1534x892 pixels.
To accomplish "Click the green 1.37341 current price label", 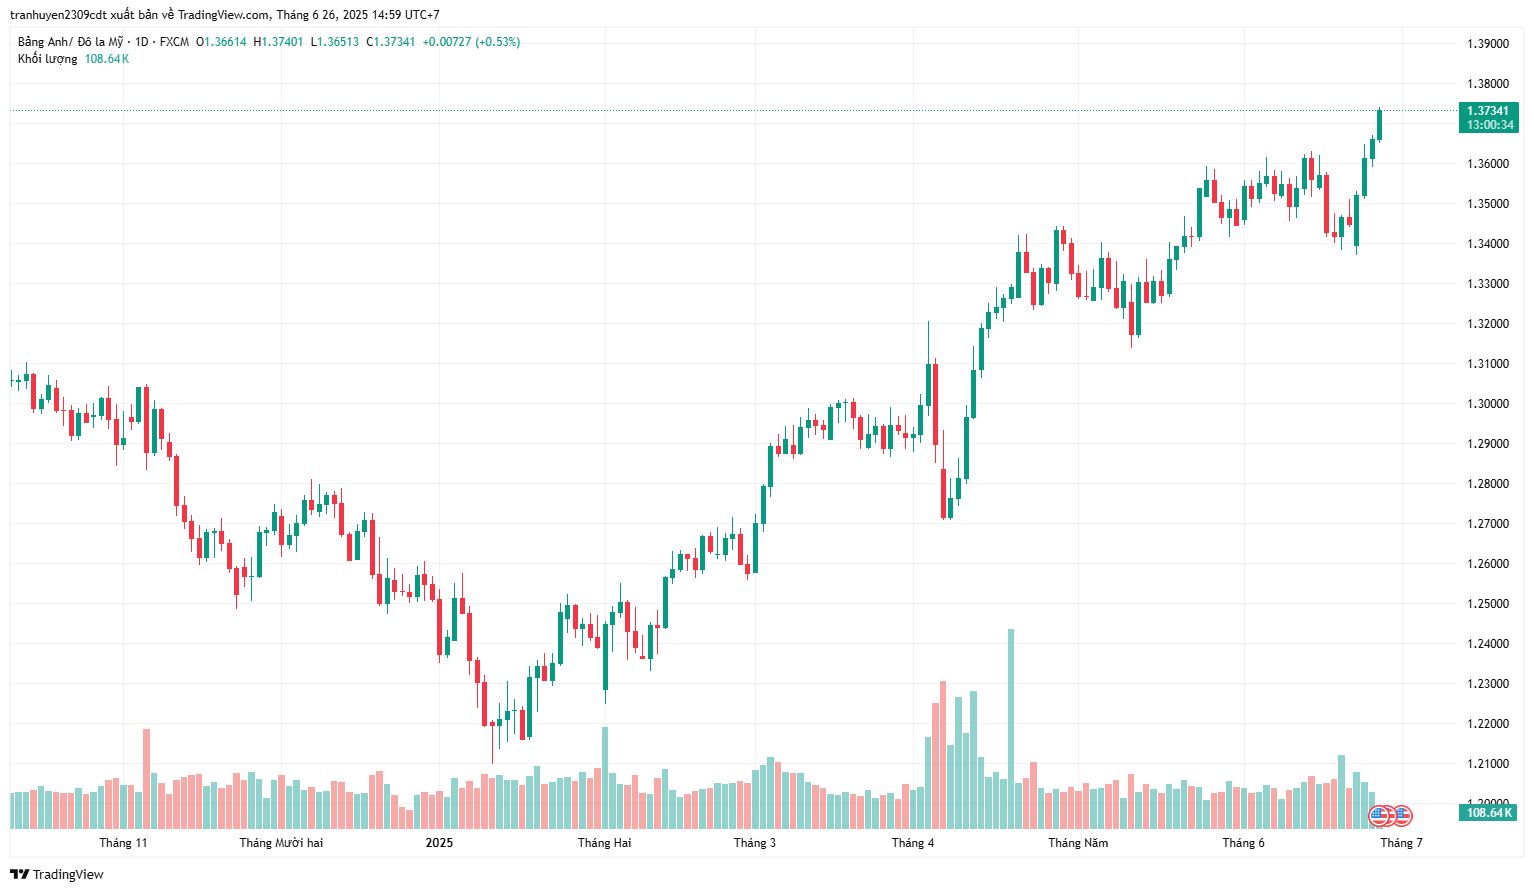I will coord(1489,111).
